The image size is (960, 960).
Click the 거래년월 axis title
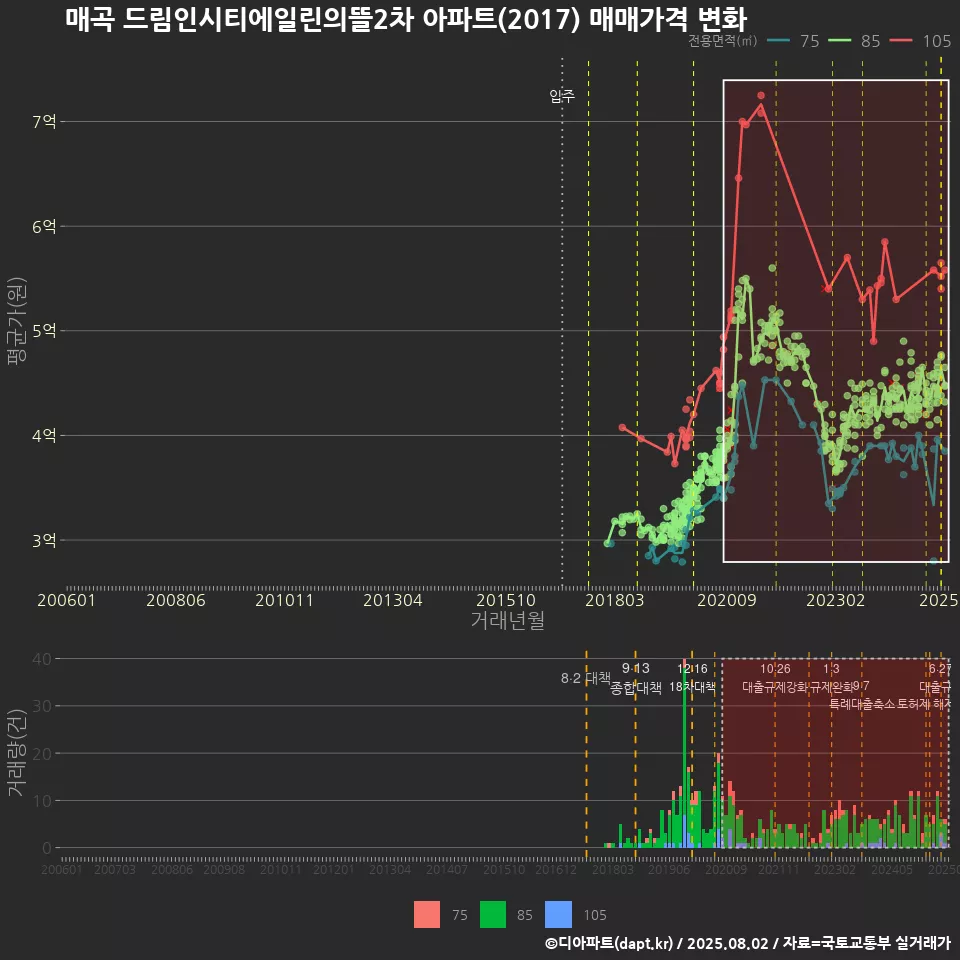tap(508, 620)
